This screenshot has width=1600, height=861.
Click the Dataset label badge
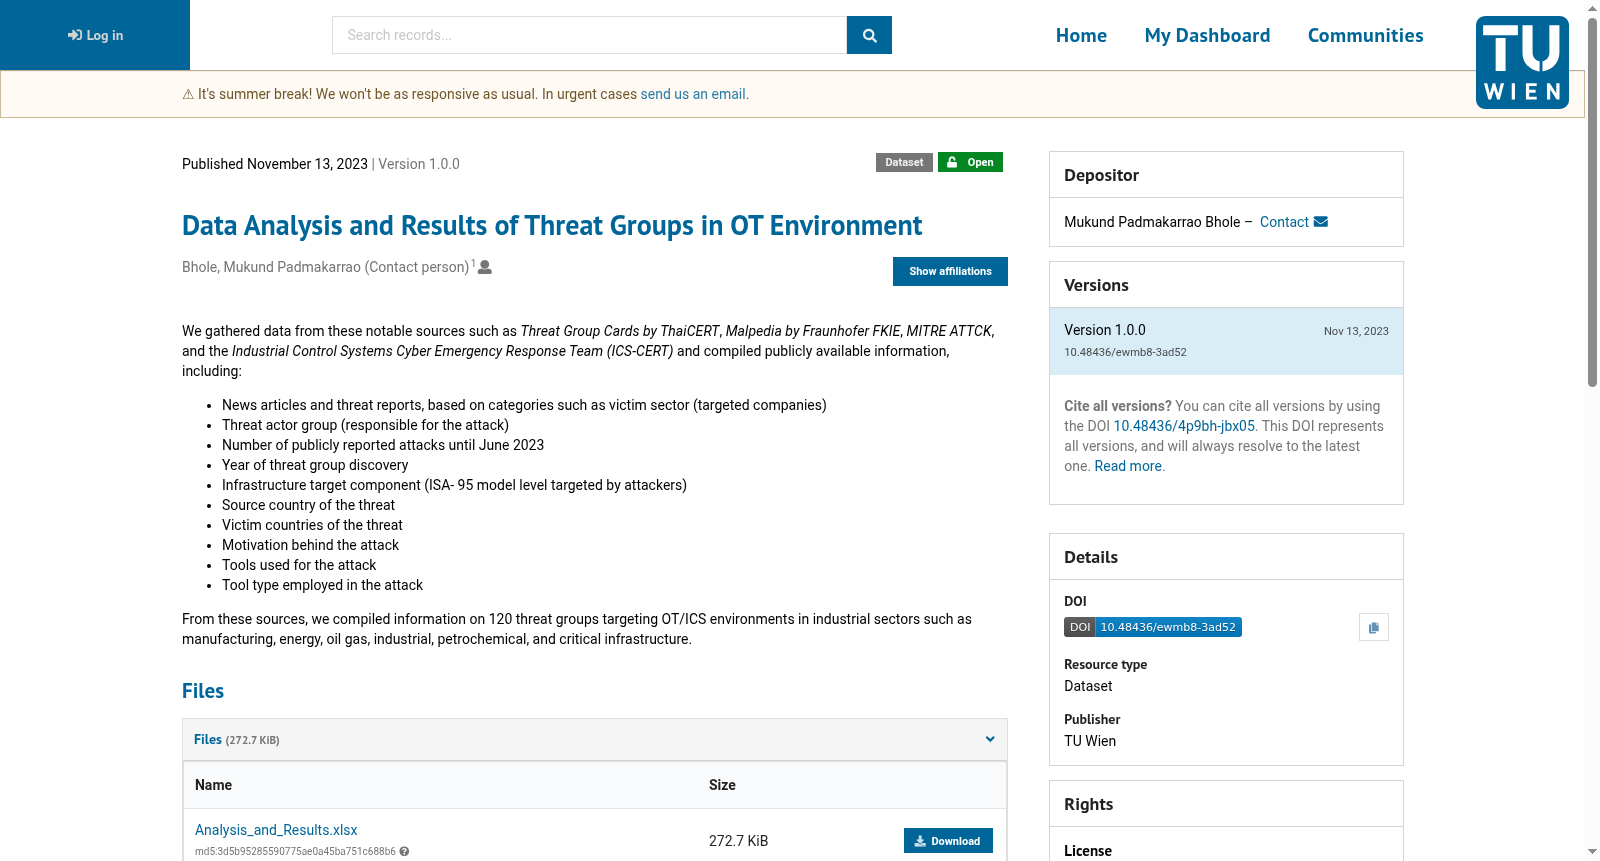[x=904, y=162]
